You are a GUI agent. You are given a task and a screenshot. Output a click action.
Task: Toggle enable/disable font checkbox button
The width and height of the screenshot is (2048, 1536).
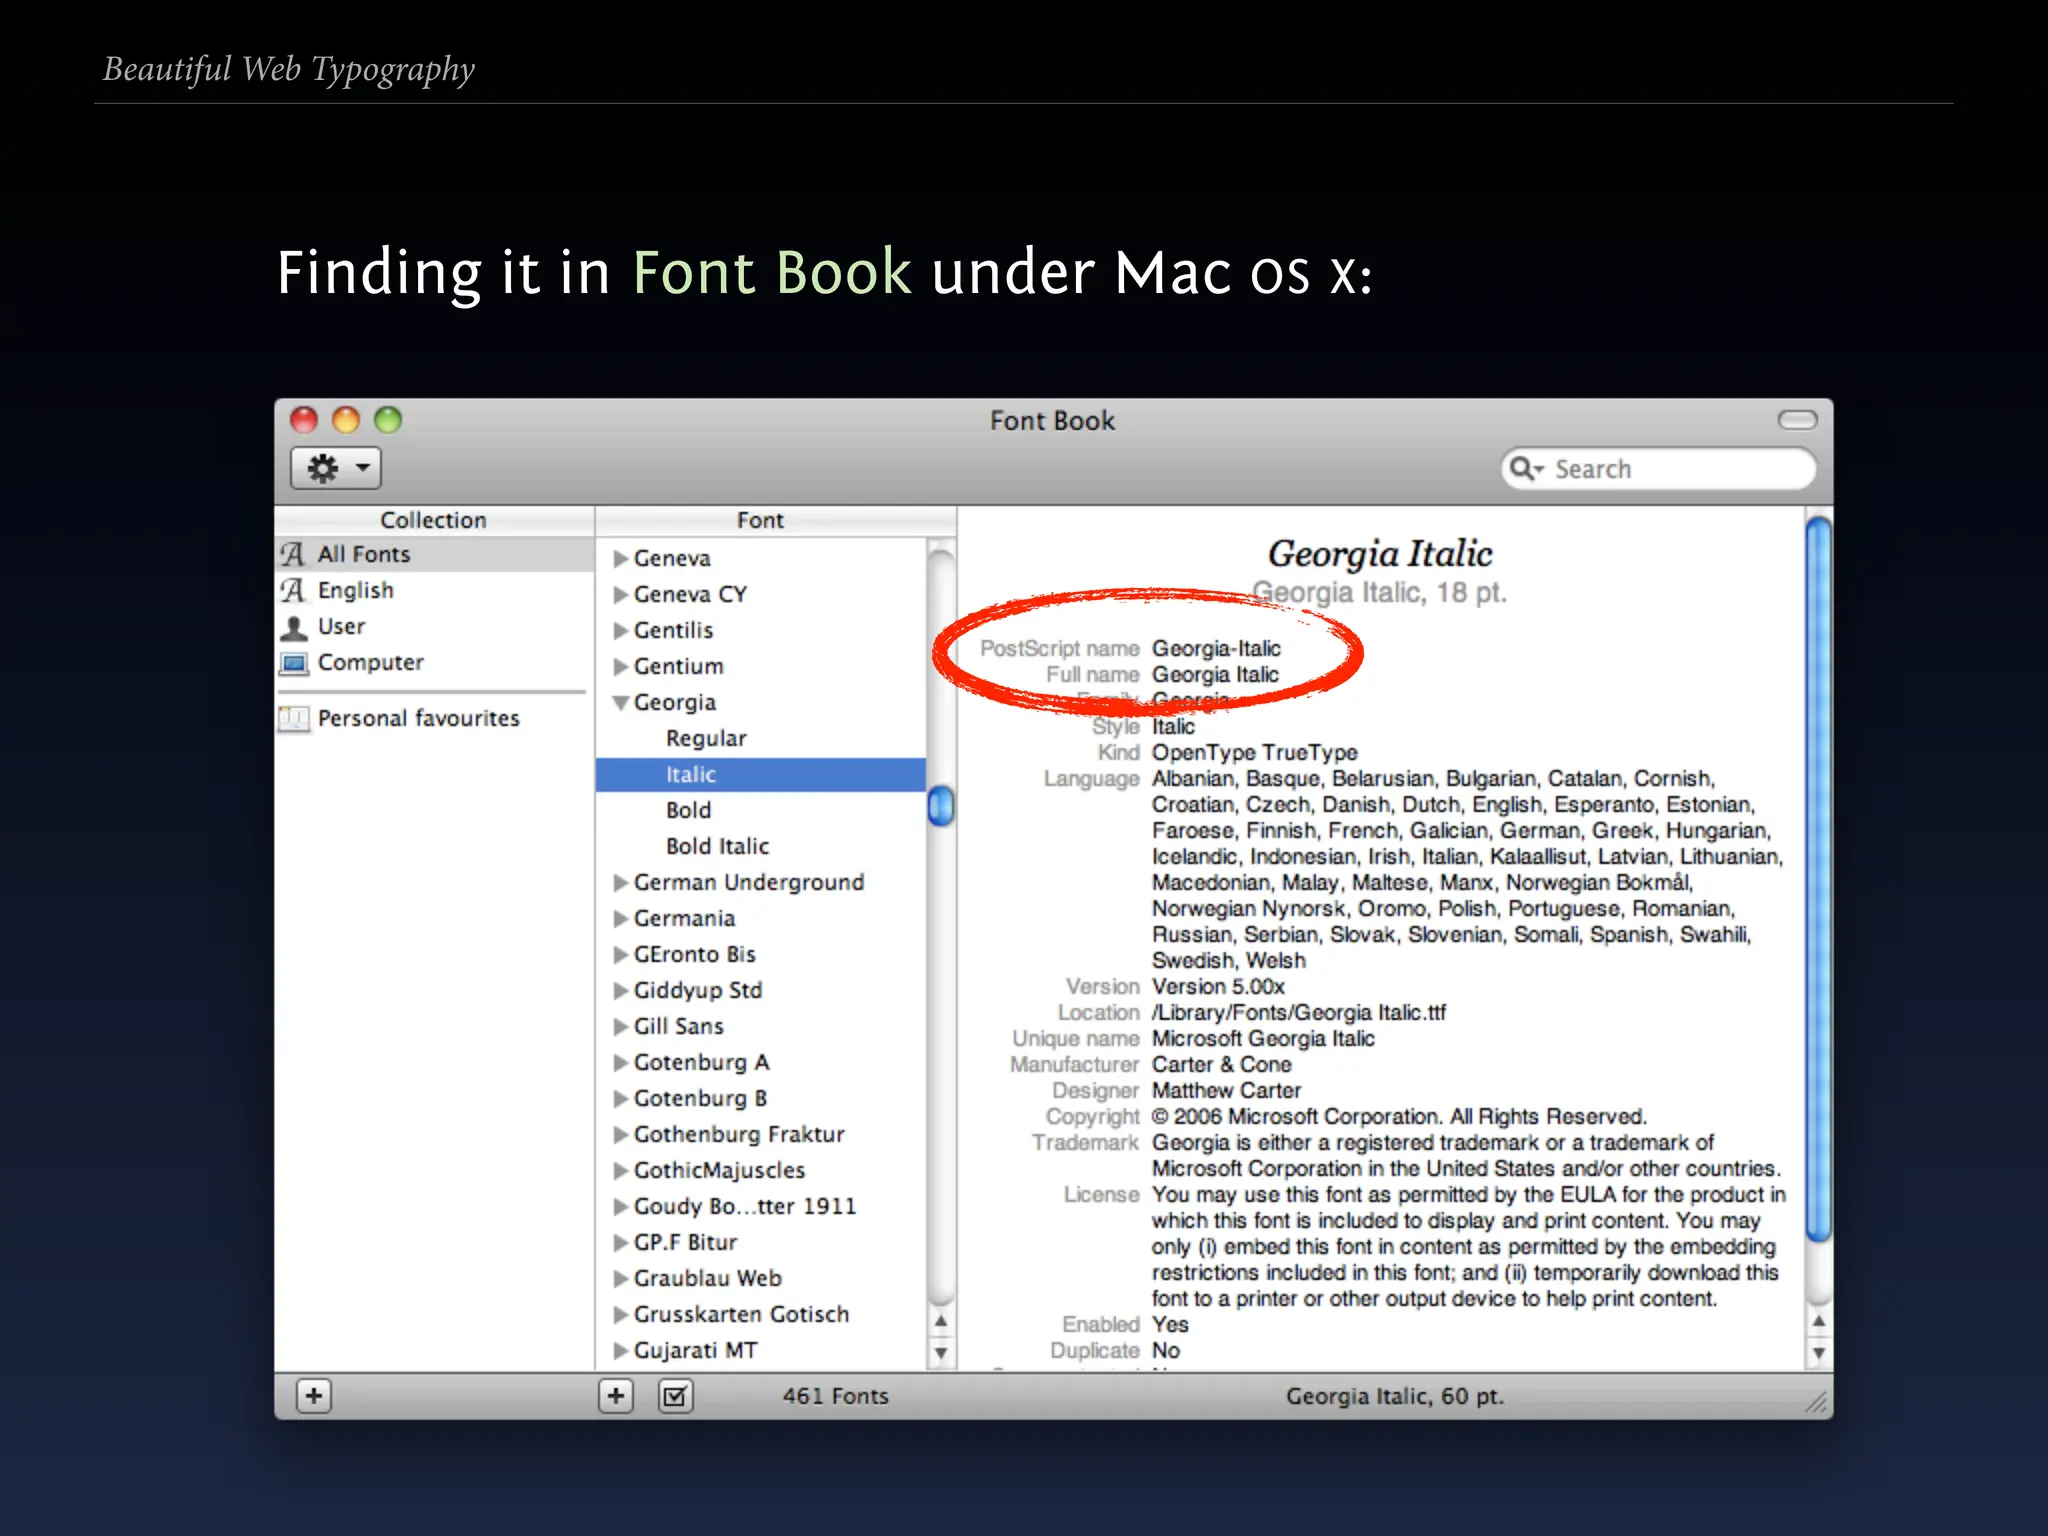pos(676,1396)
